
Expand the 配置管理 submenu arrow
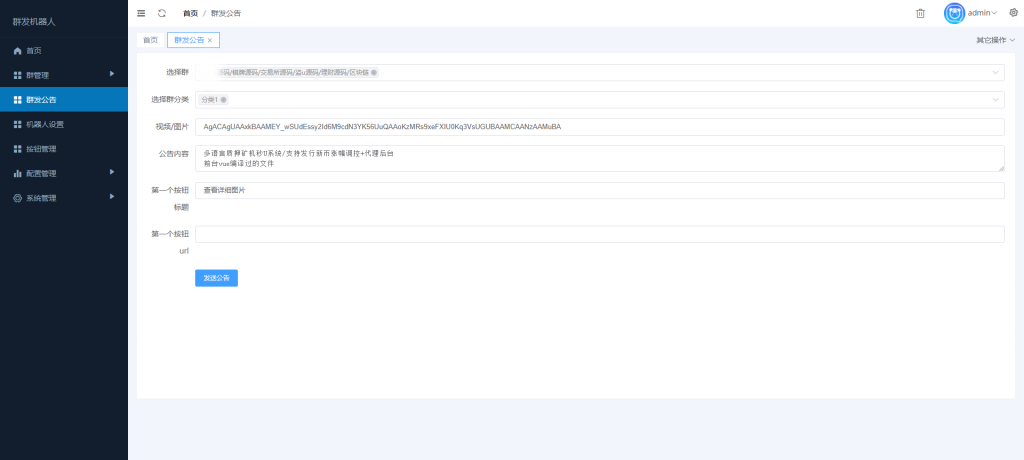click(x=112, y=172)
